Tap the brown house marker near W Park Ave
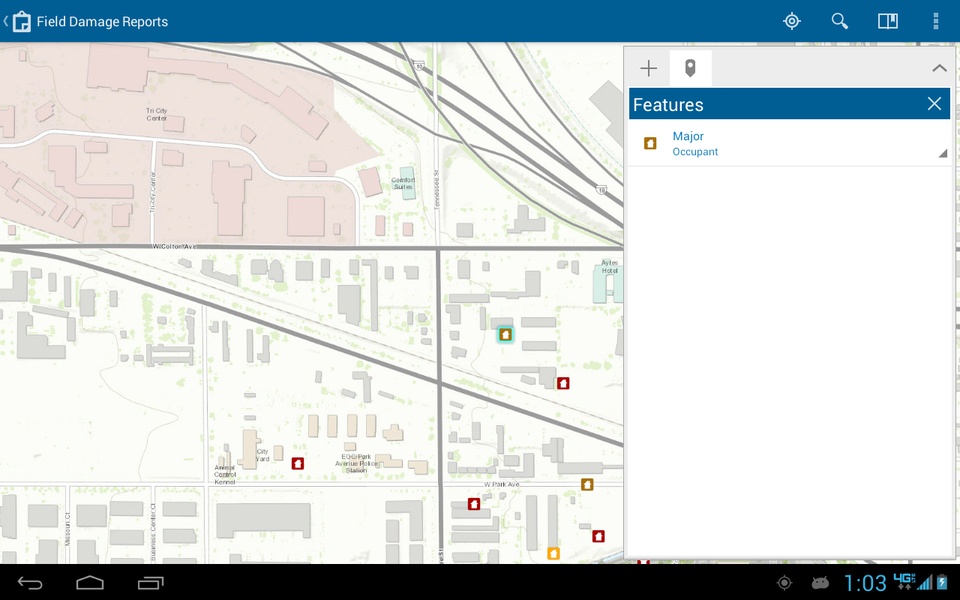This screenshot has height=600, width=960. tap(587, 484)
